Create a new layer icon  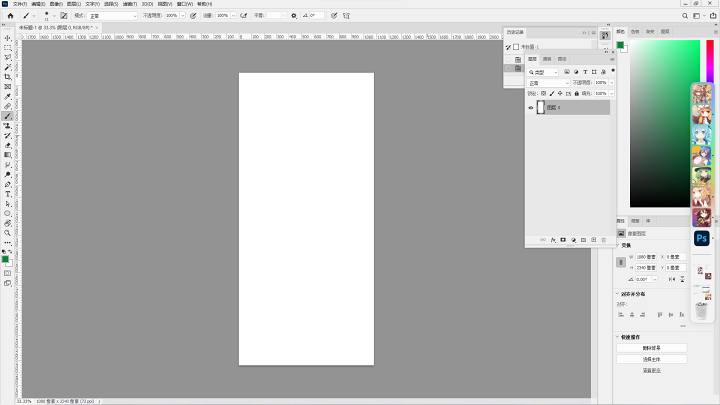pos(593,240)
